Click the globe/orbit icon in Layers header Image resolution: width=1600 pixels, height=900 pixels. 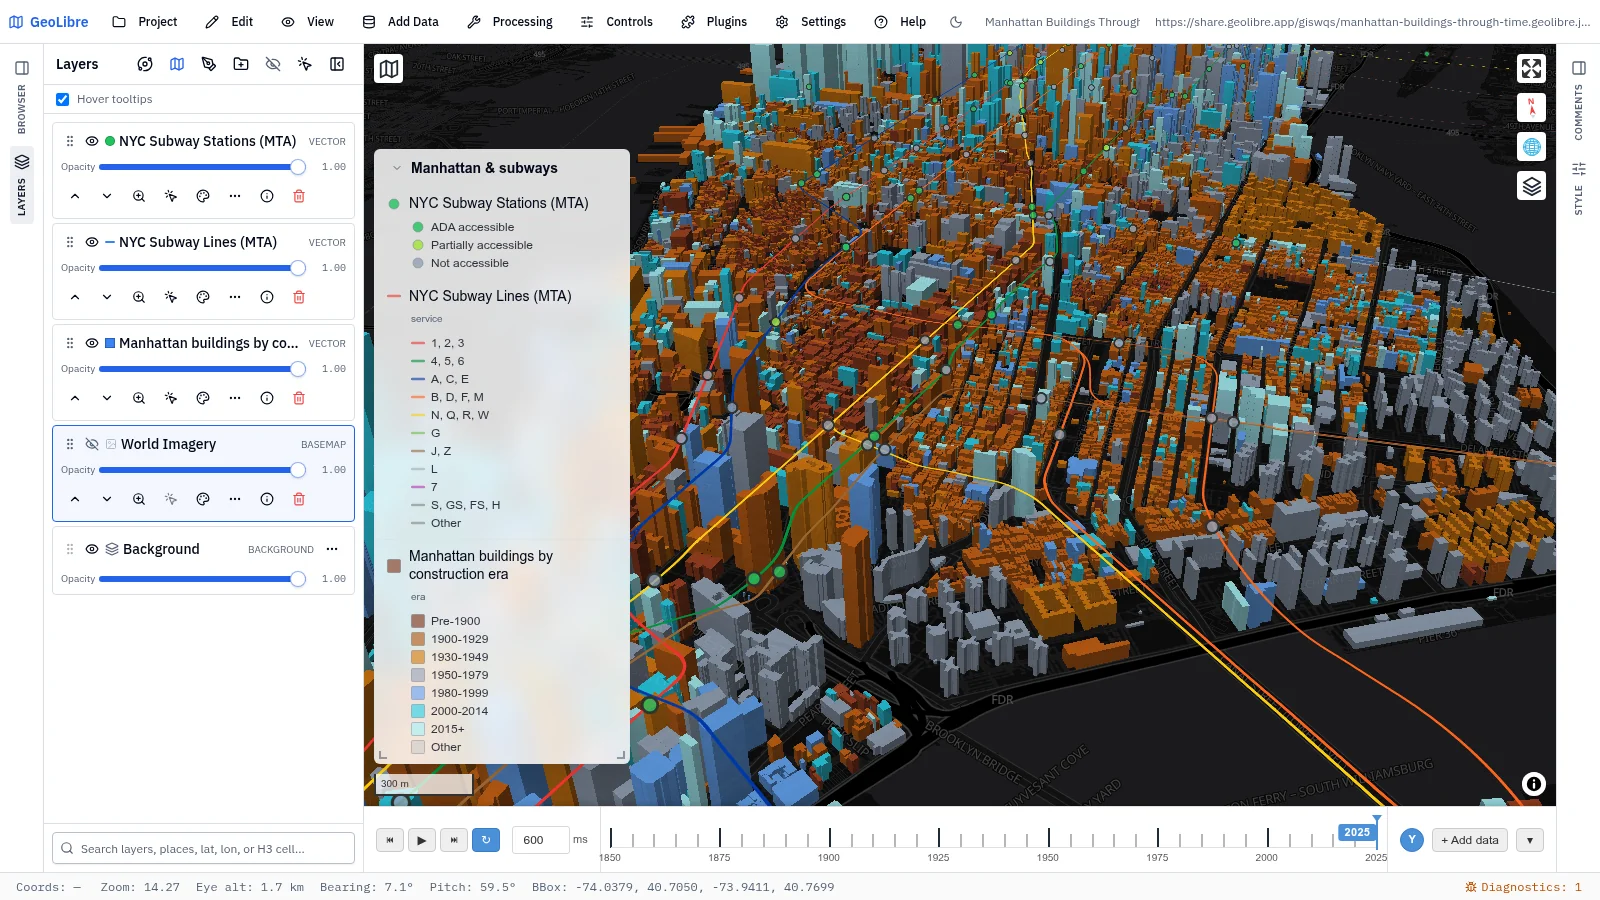click(145, 64)
